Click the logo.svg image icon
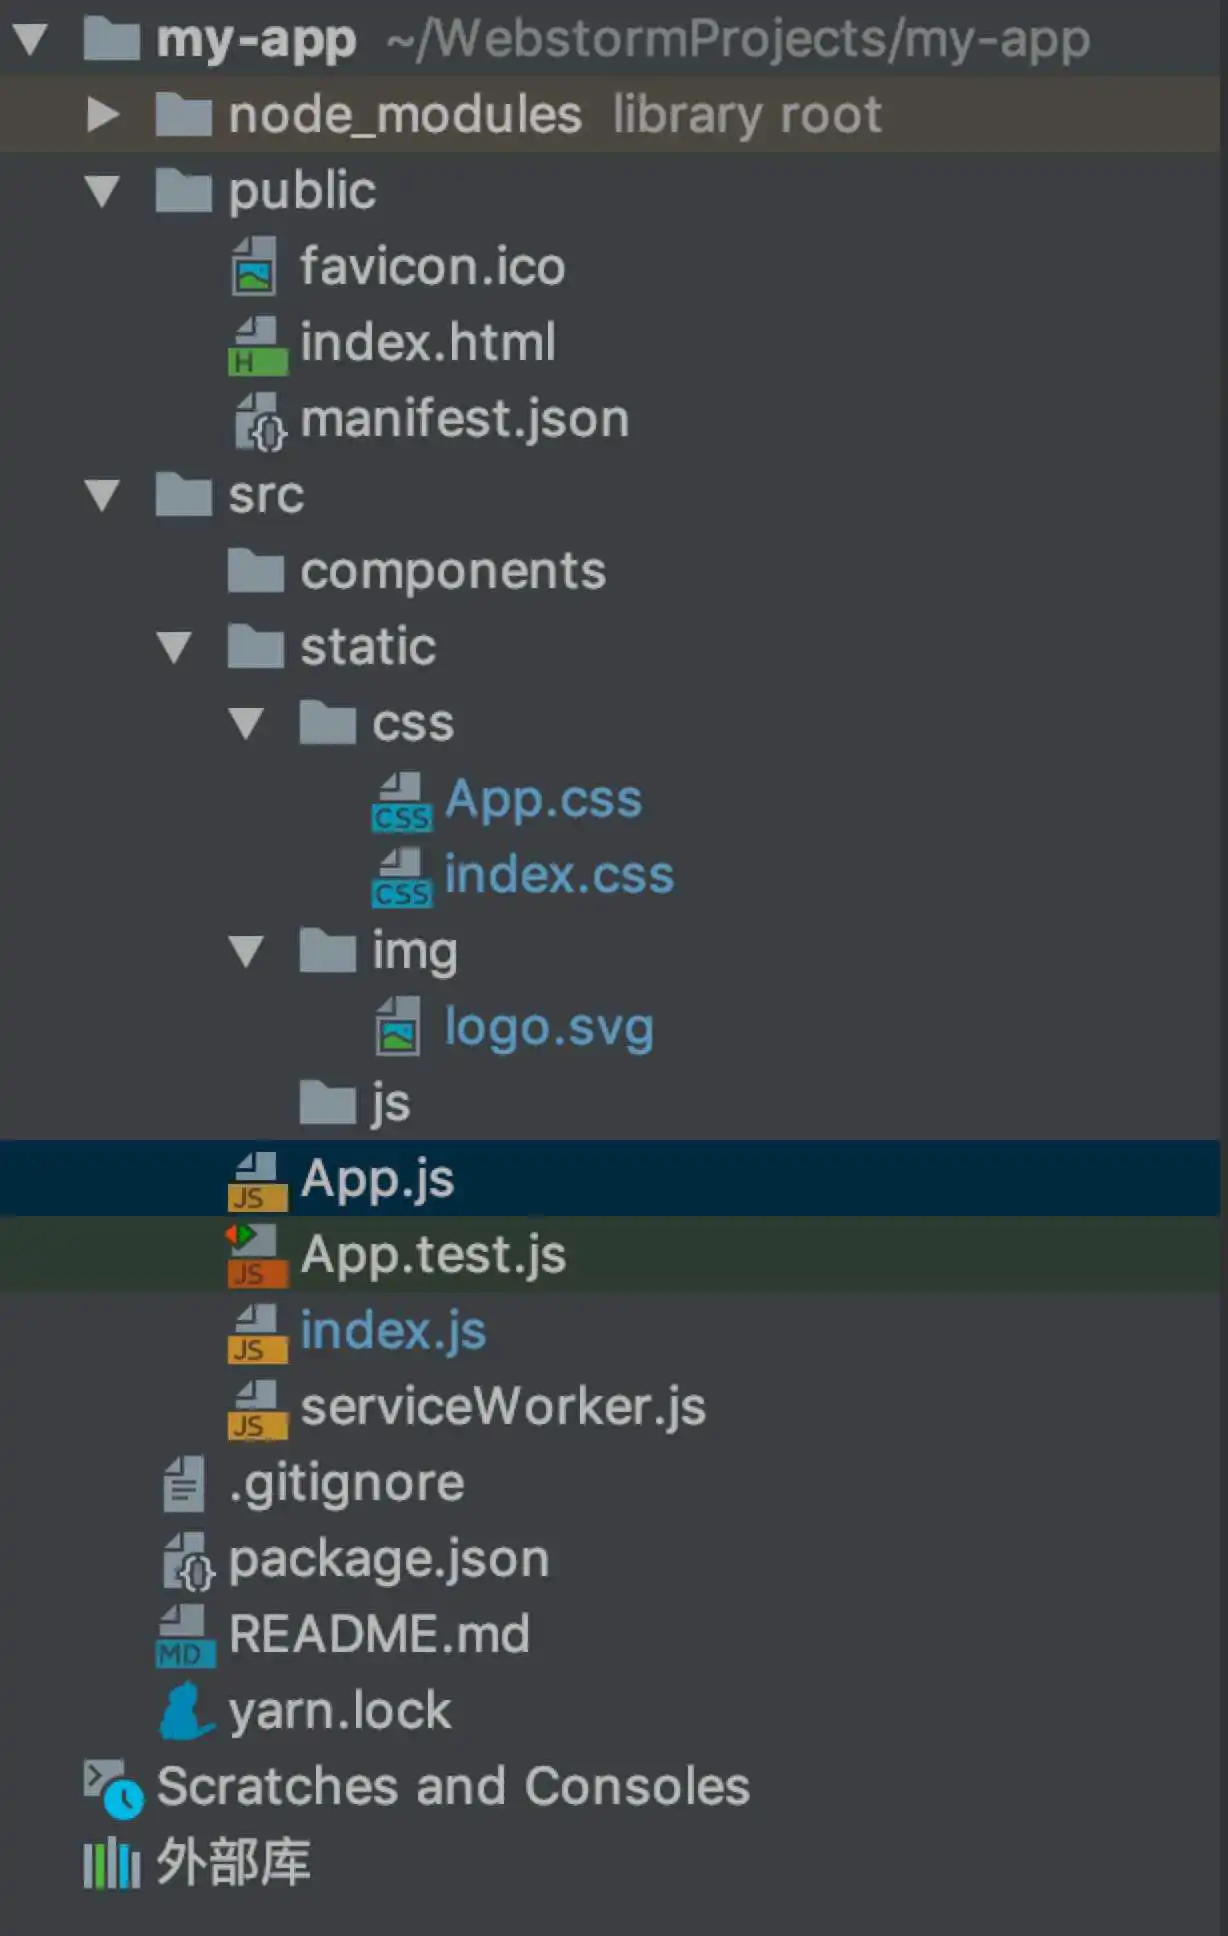Screen dimensions: 1228x1936 click(x=399, y=1027)
